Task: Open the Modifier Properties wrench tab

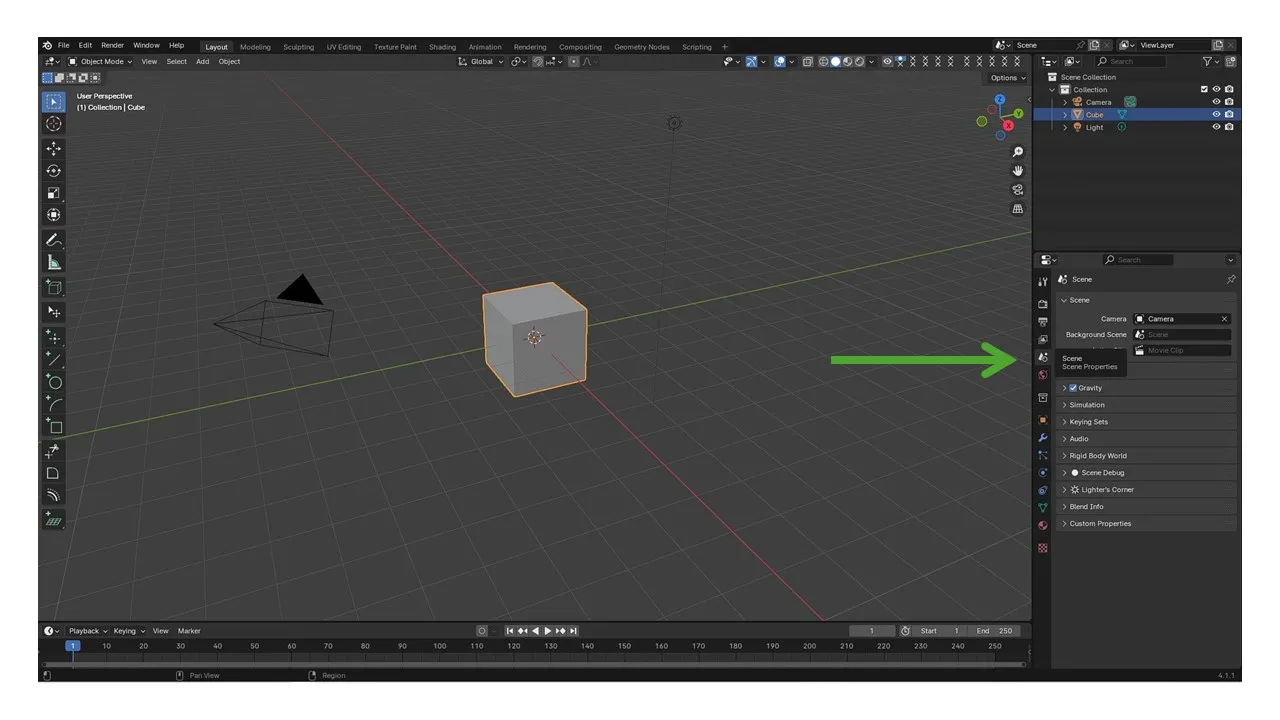Action: coord(1043,438)
